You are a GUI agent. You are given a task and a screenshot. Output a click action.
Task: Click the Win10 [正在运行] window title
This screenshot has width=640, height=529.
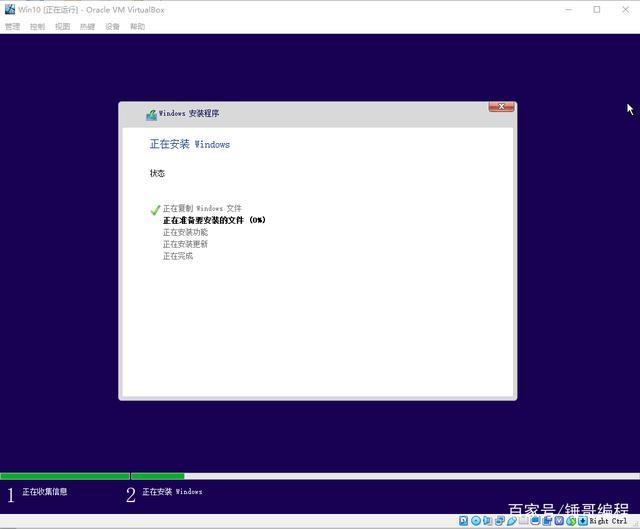coord(91,10)
